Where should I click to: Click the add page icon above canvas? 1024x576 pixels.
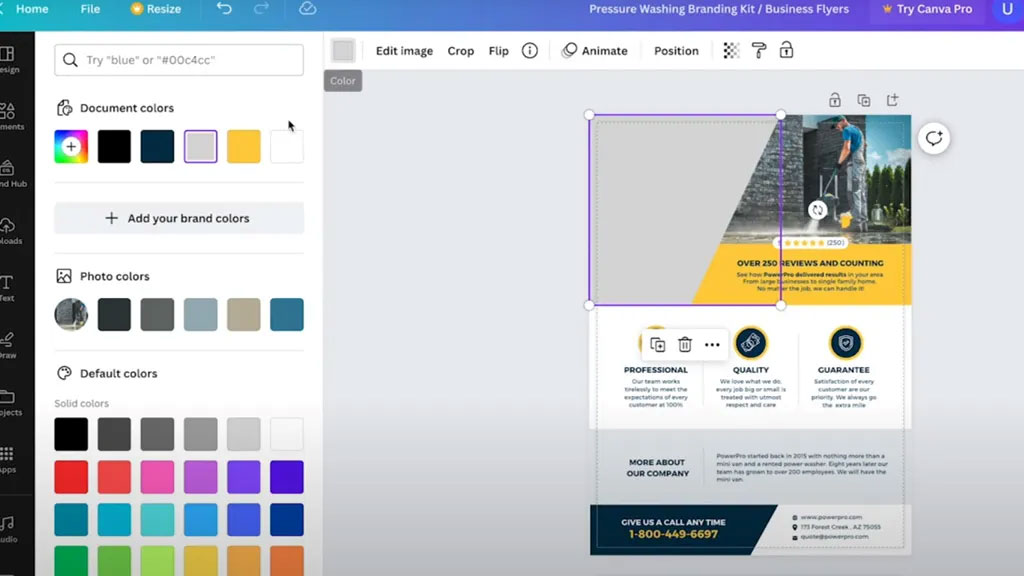coord(892,100)
